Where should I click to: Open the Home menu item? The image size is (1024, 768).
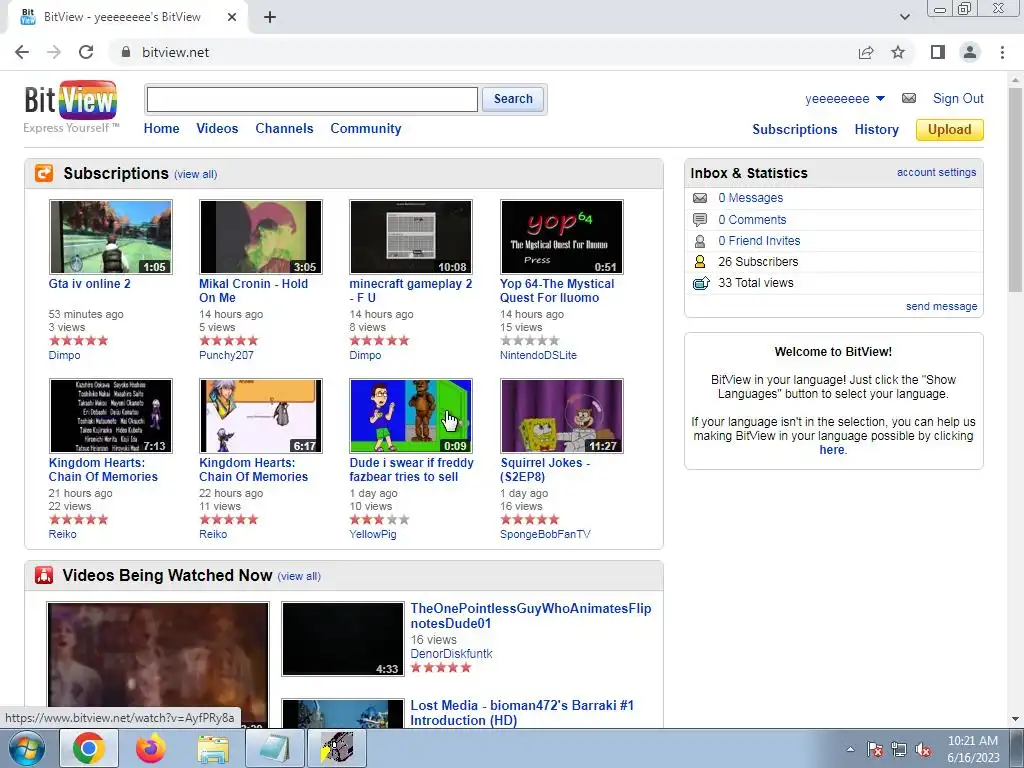pyautogui.click(x=161, y=129)
